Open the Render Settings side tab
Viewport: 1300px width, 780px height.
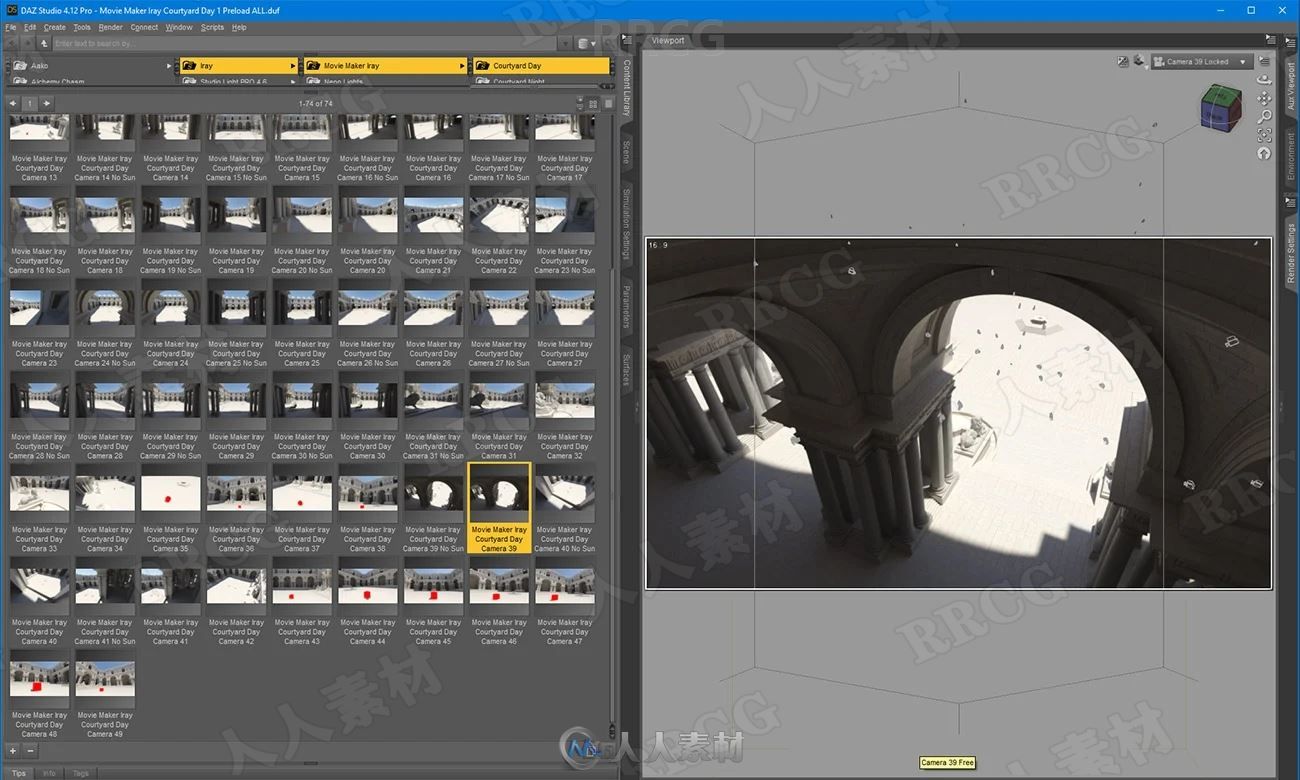click(x=1291, y=254)
